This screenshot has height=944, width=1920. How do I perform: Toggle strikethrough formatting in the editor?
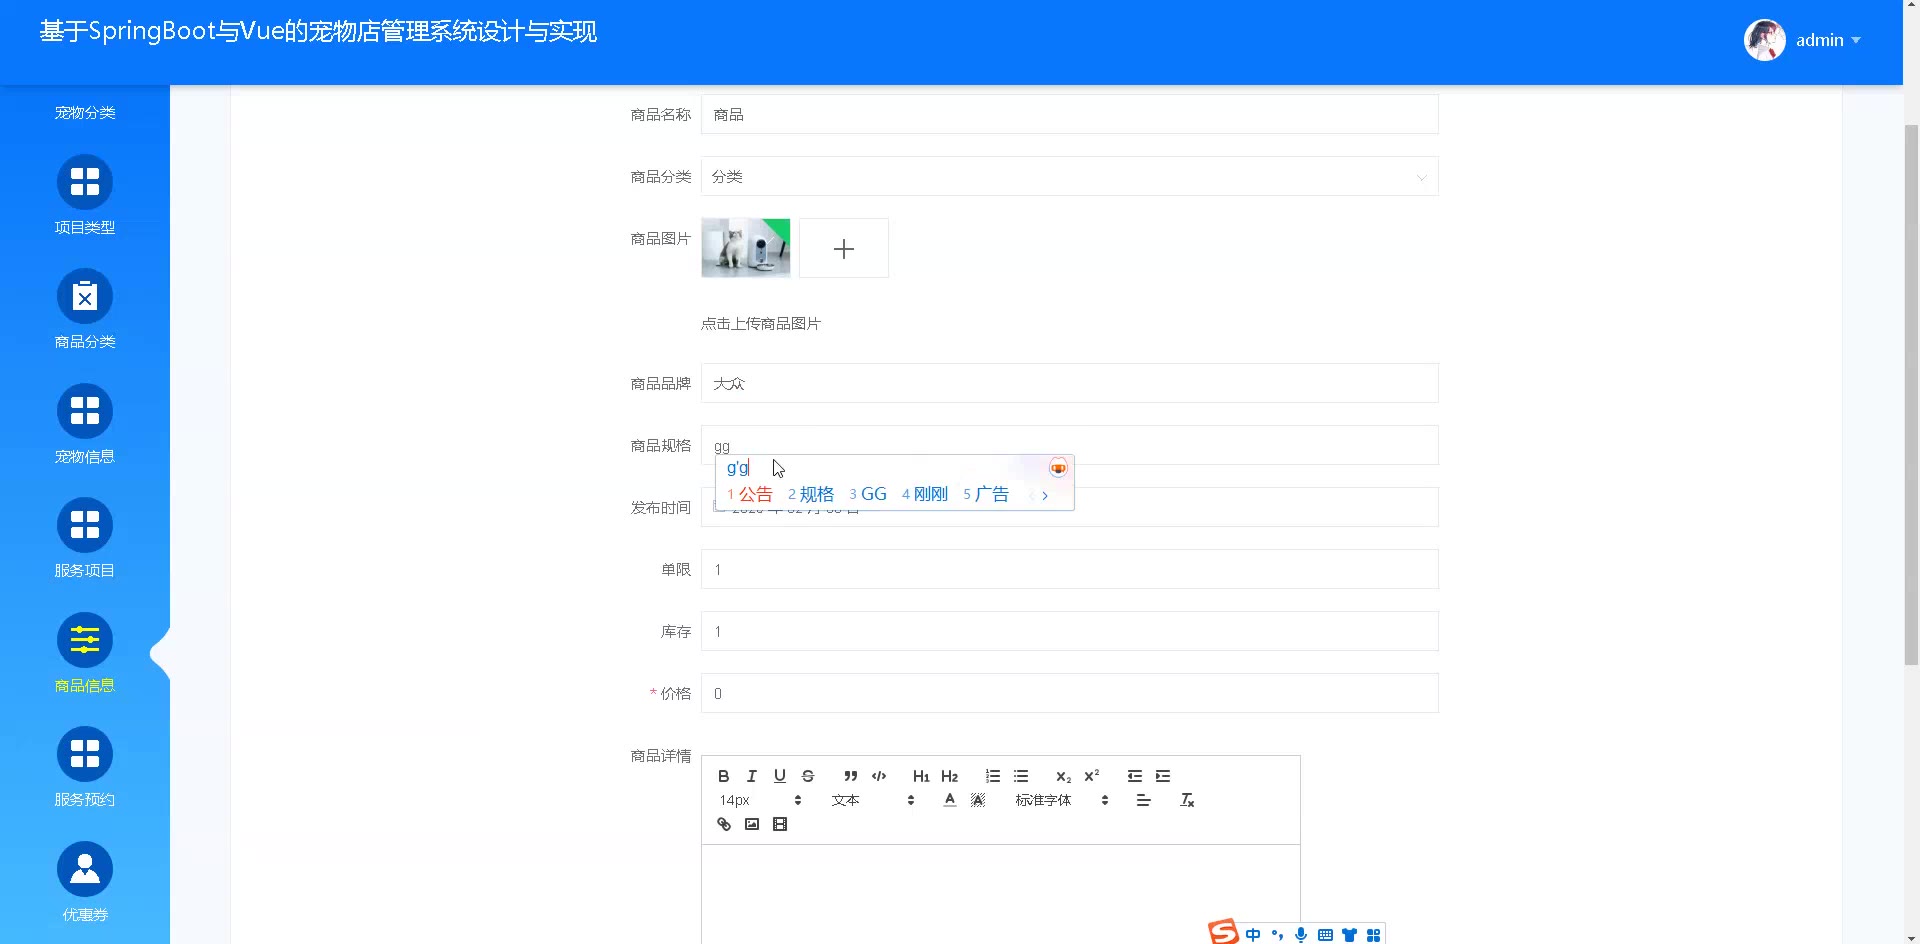(x=808, y=776)
